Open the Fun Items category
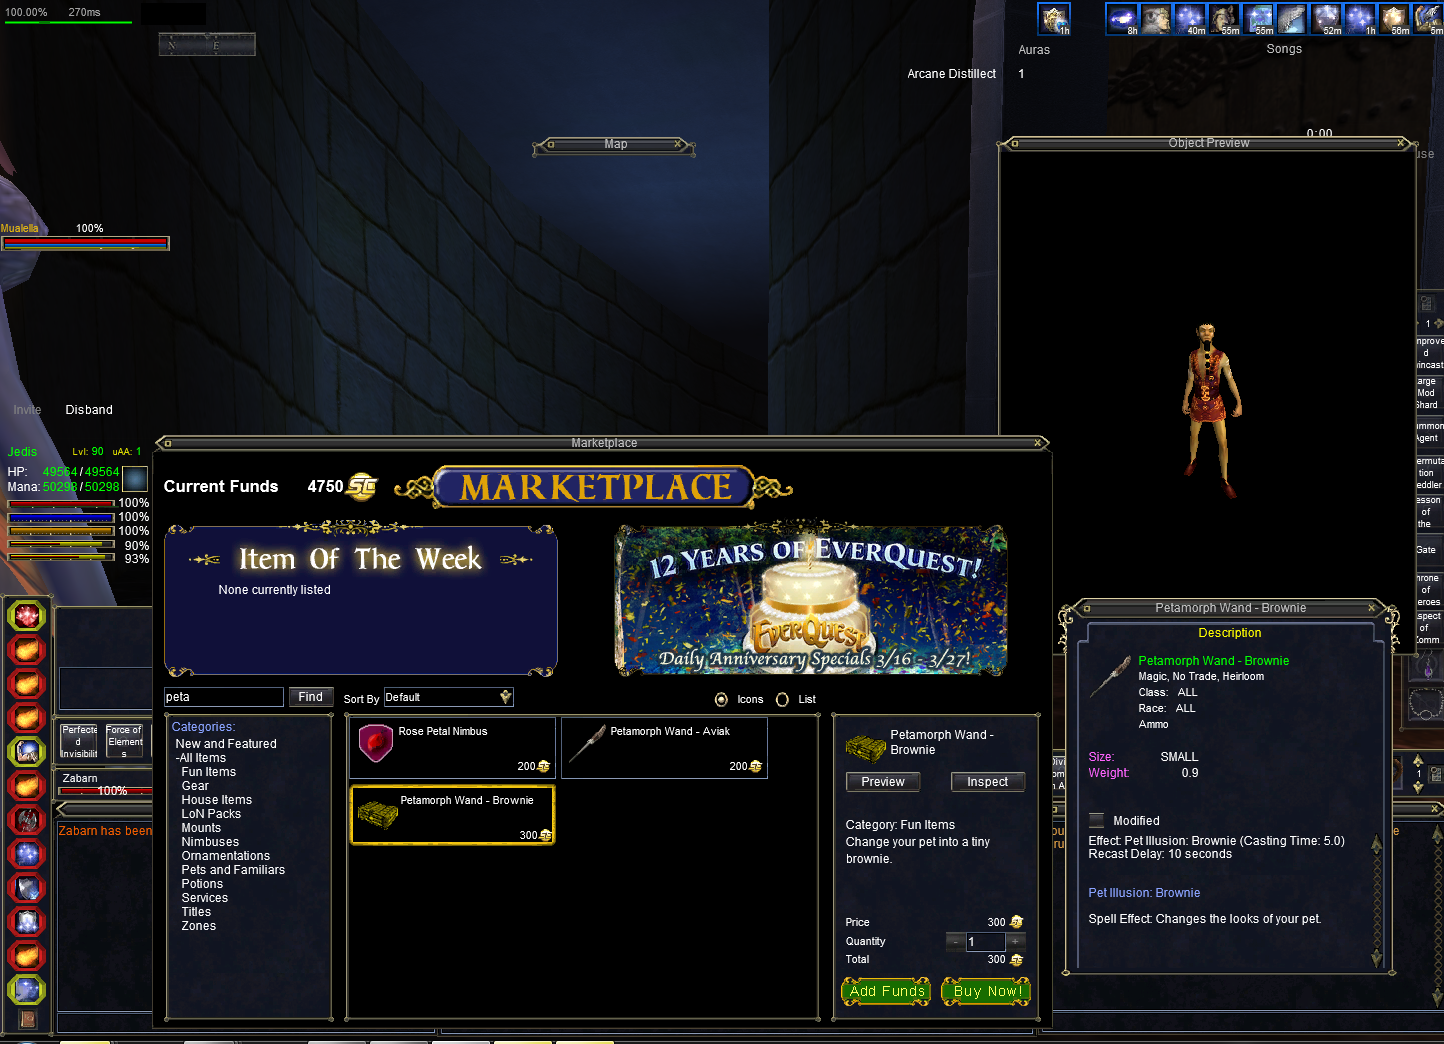Viewport: 1444px width, 1044px height. tap(209, 772)
